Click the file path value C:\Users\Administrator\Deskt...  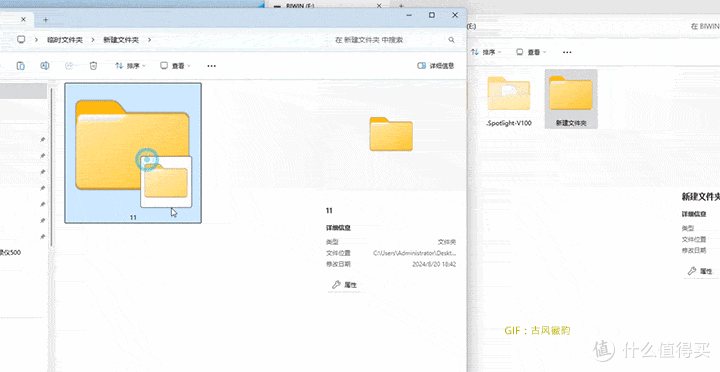(x=414, y=253)
